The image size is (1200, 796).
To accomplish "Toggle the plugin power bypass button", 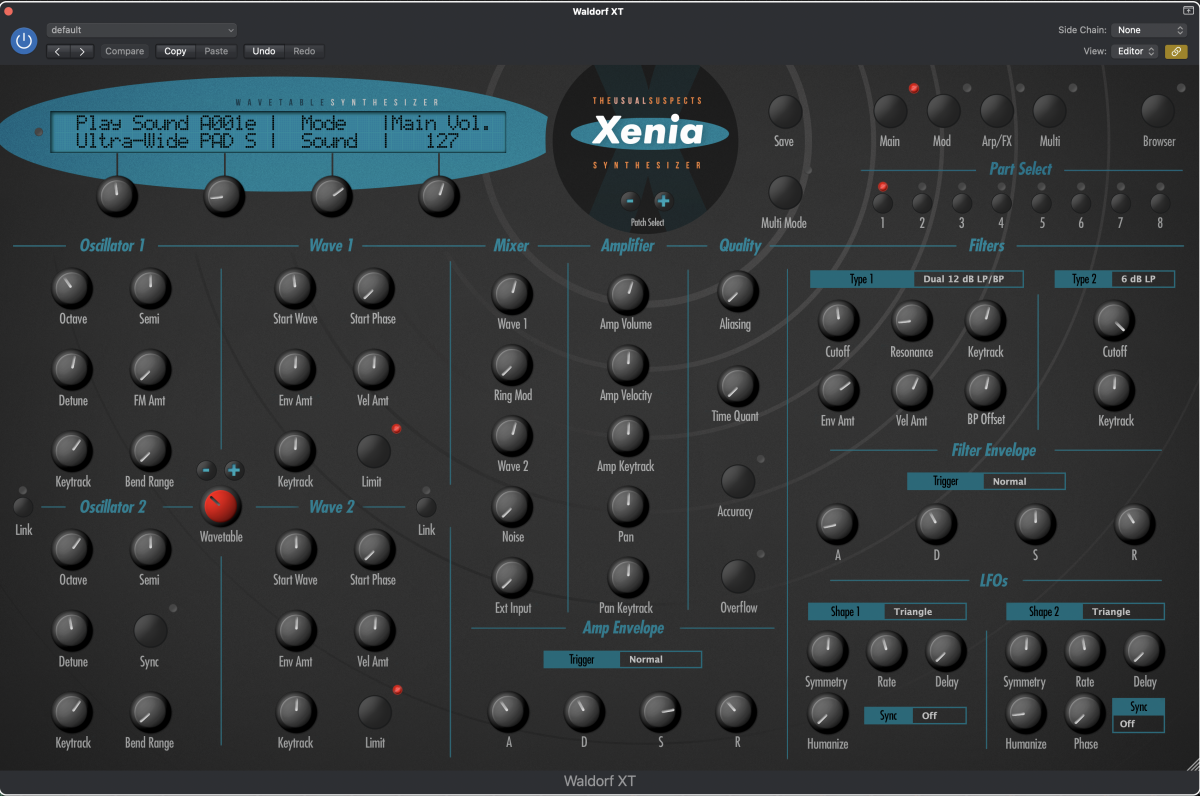I will (24, 41).
